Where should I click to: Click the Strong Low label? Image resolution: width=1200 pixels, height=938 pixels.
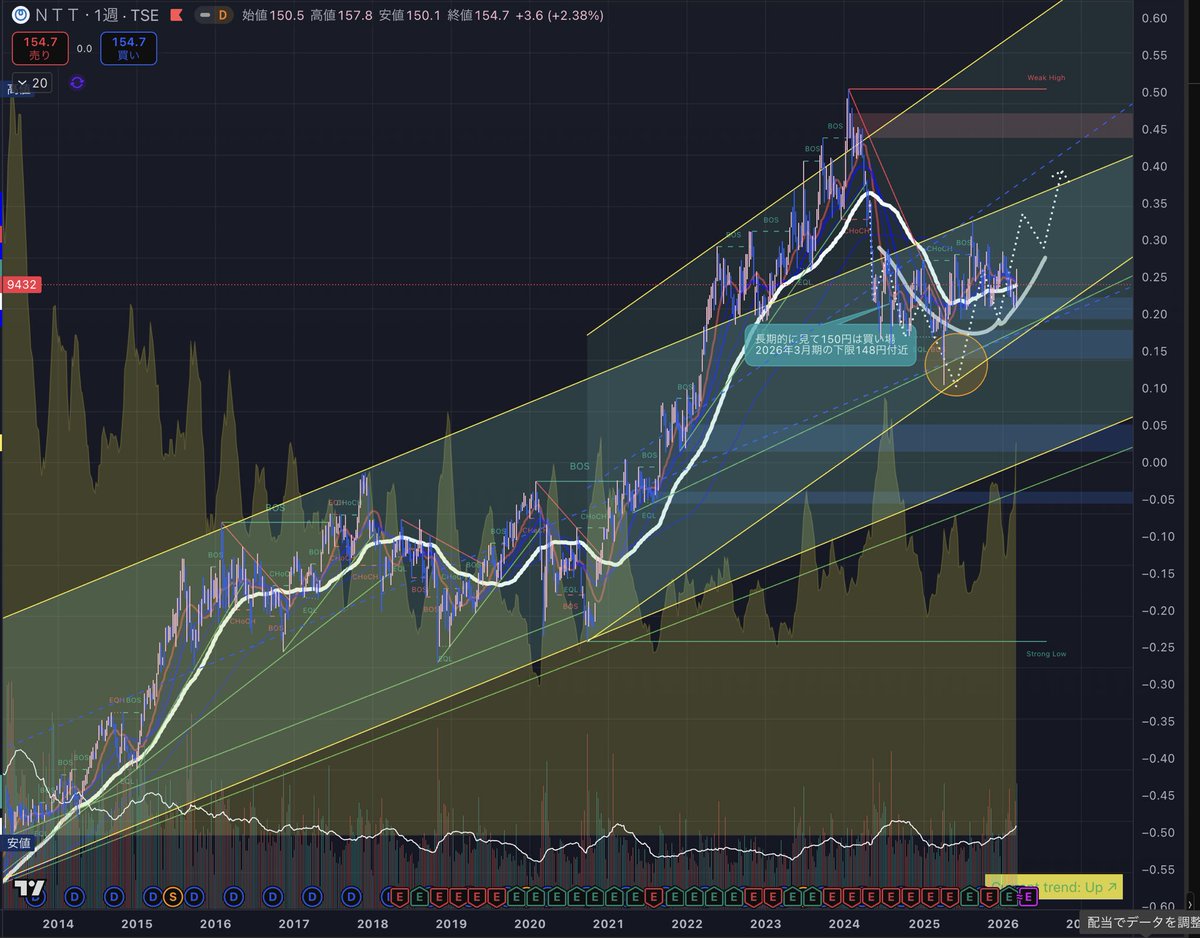(1046, 653)
